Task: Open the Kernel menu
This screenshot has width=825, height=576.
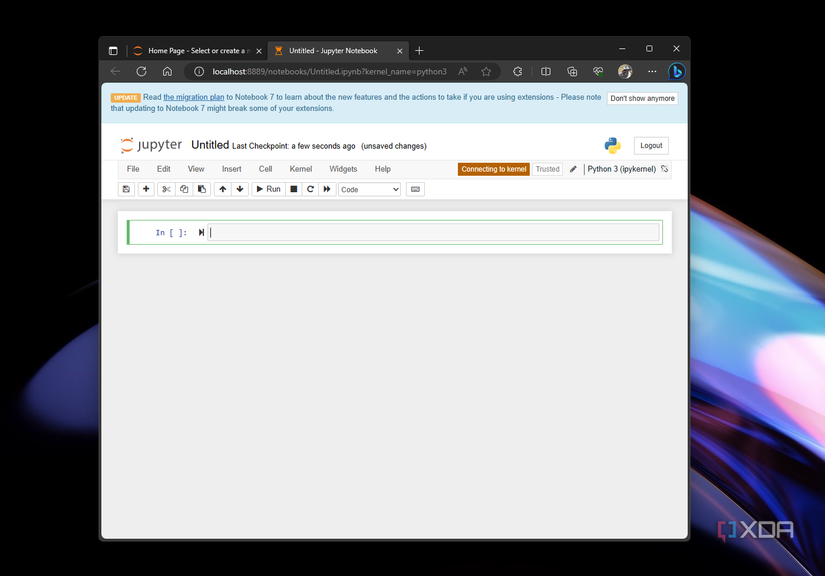Action: [300, 169]
